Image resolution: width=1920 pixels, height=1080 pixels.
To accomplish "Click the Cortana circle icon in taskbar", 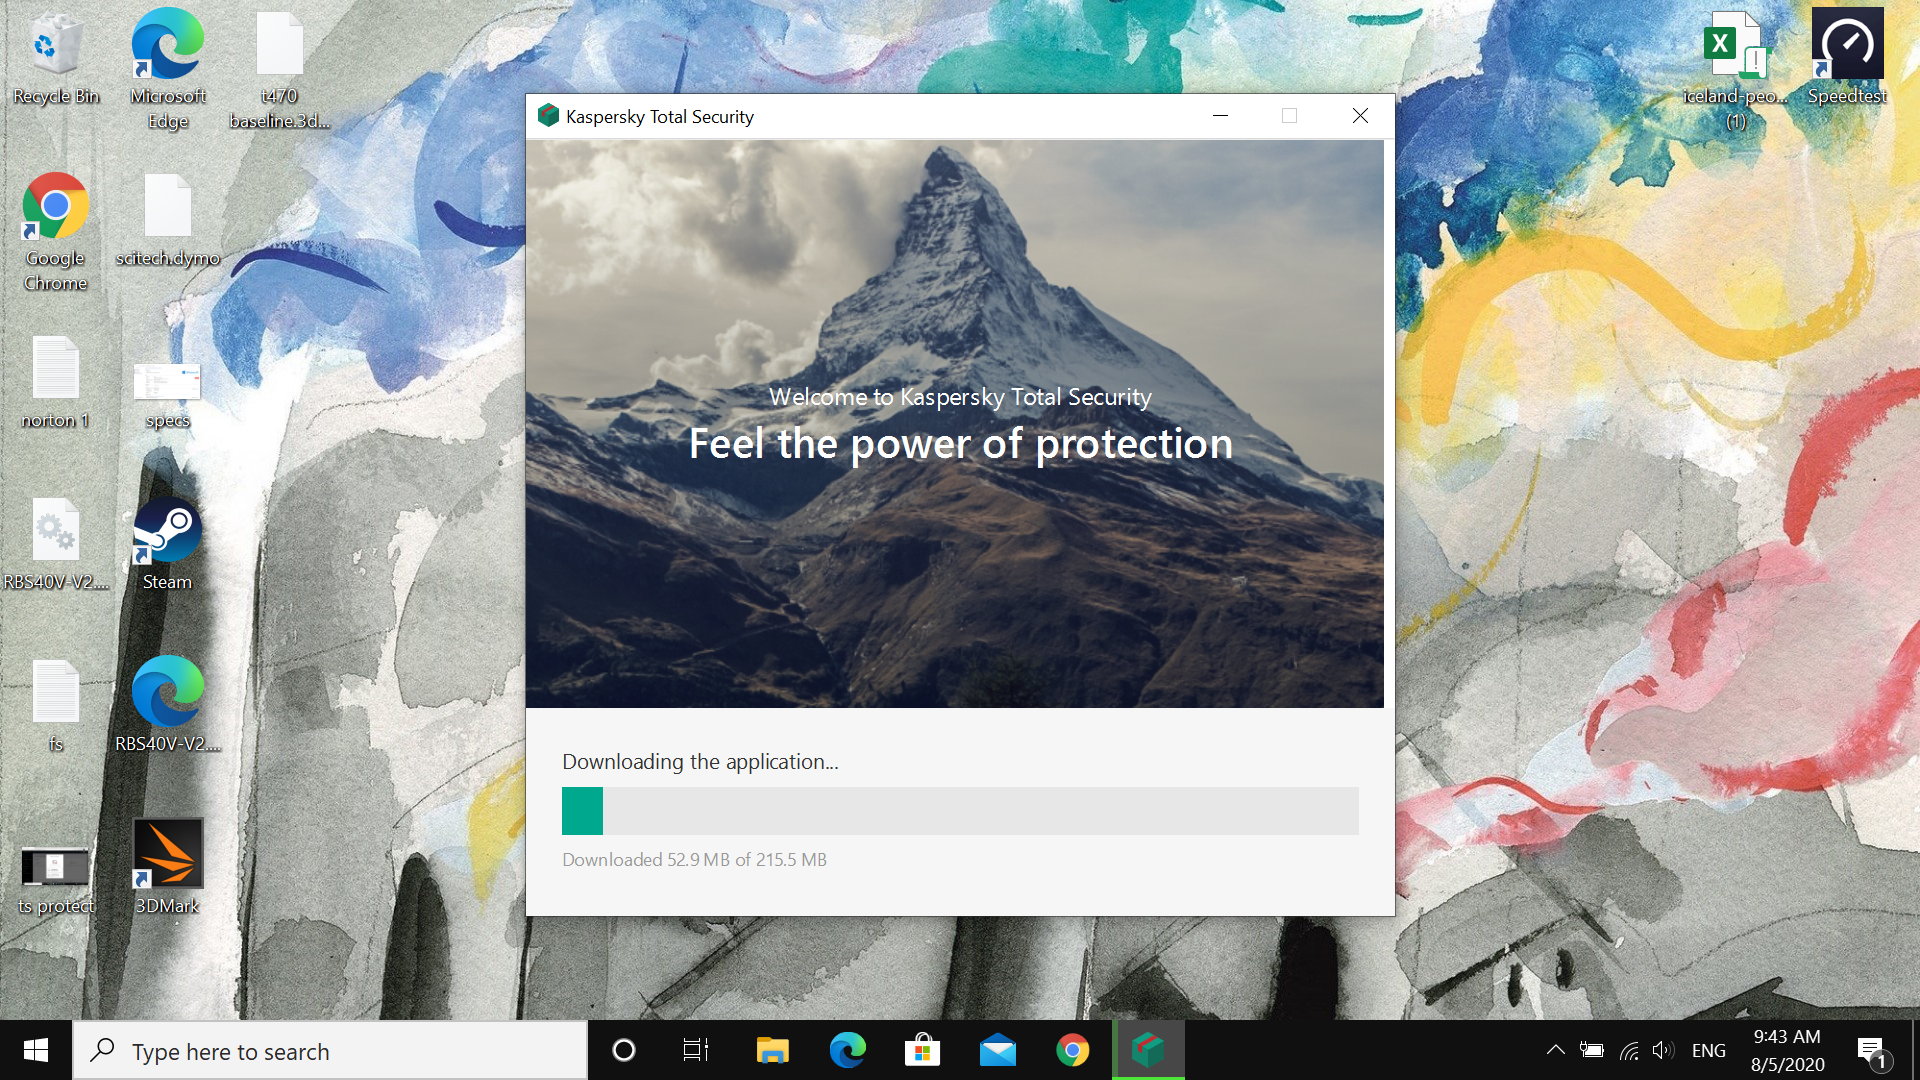I will (623, 1050).
